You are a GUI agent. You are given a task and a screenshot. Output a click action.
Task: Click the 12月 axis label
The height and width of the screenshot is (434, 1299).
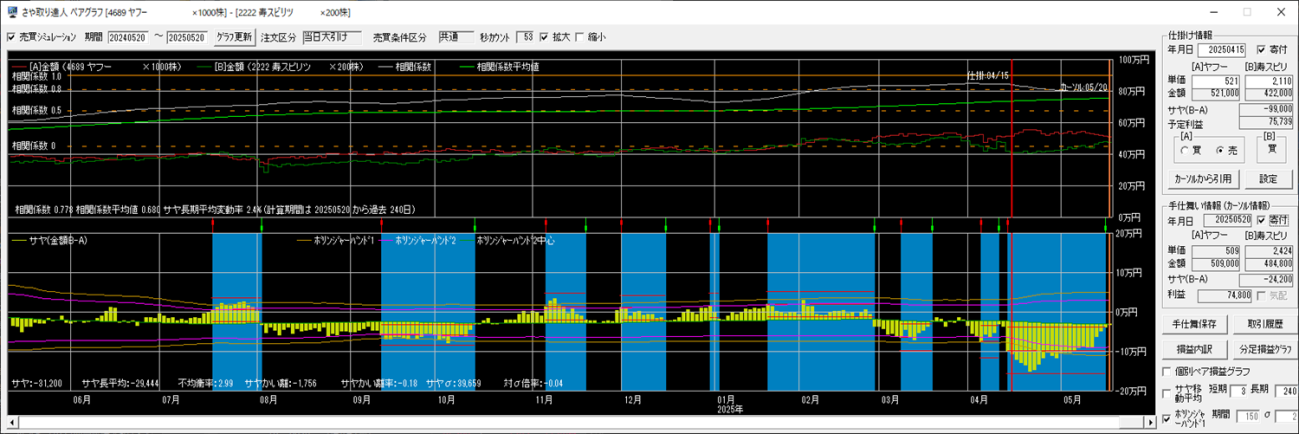coord(632,399)
